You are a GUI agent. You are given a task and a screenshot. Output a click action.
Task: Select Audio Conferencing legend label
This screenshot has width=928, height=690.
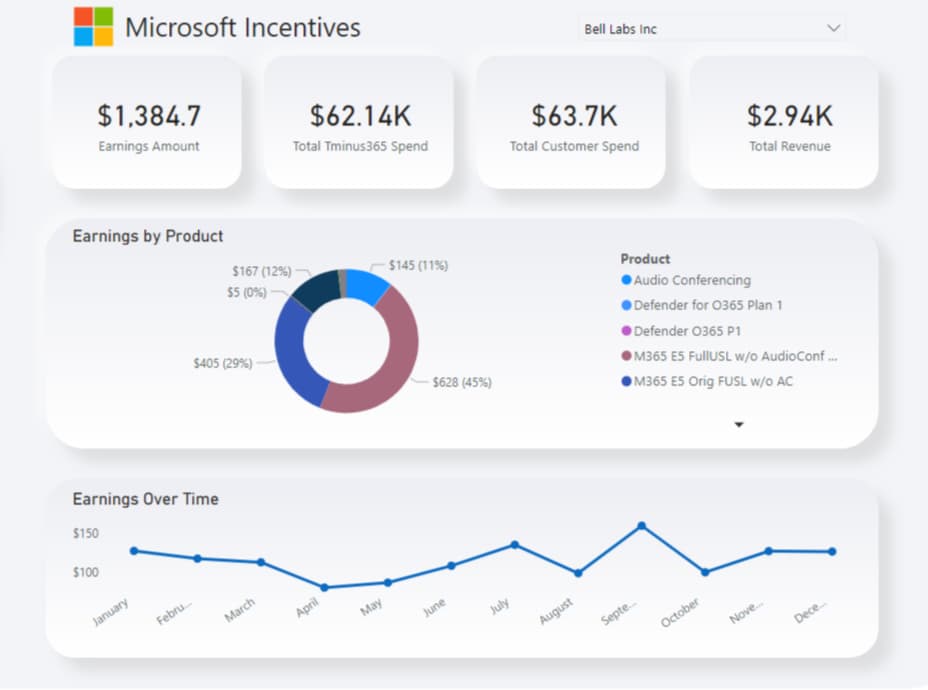(x=692, y=280)
